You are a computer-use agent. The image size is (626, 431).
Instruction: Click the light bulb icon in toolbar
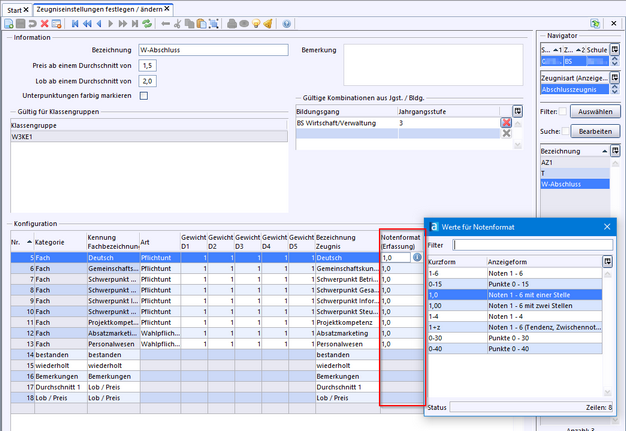[256, 22]
